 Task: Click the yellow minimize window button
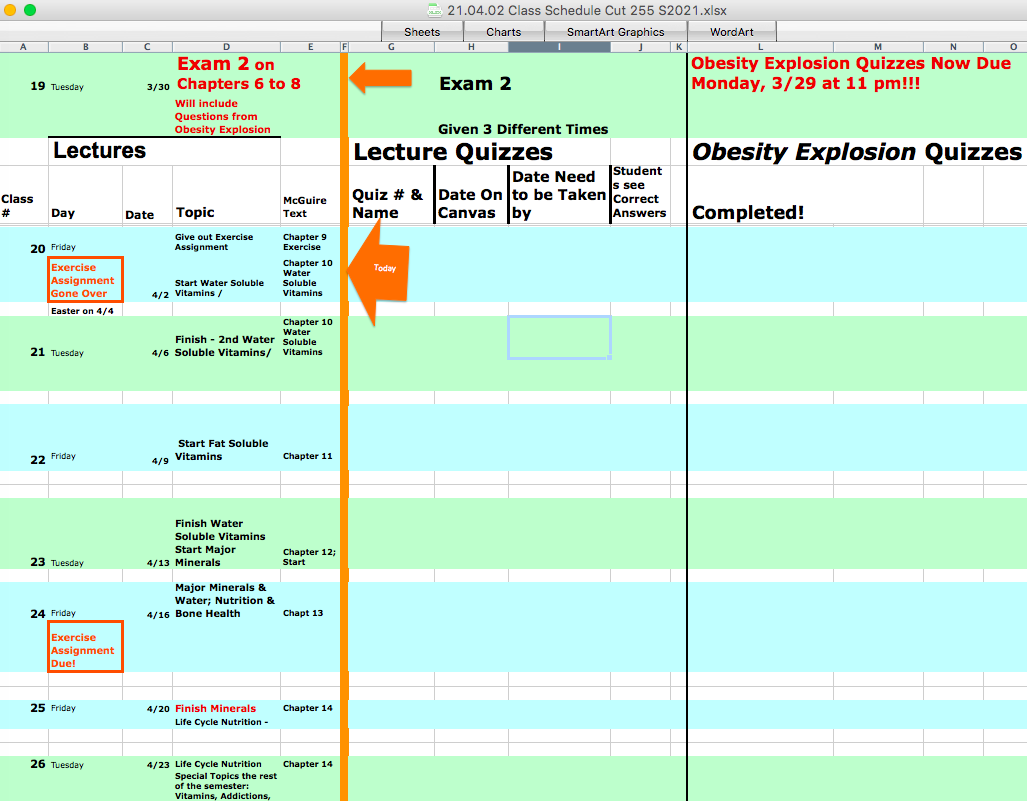tap(12, 10)
